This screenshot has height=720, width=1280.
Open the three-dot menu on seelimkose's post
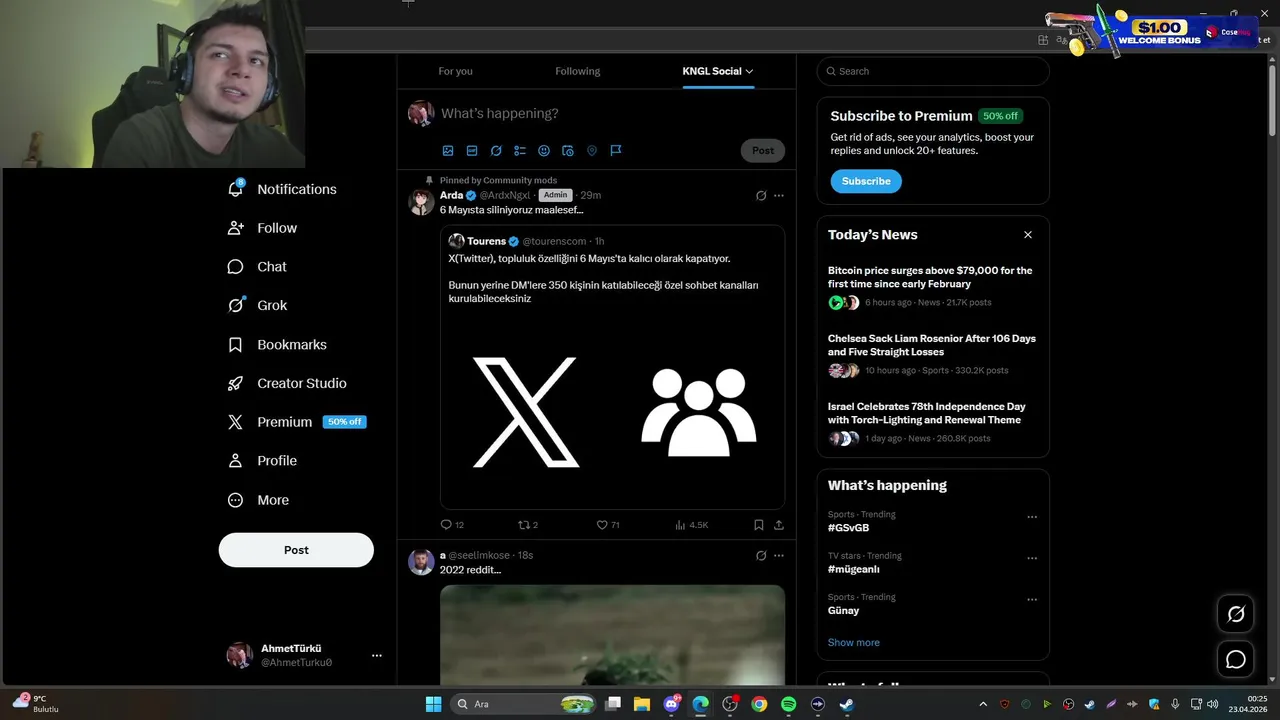[x=779, y=556]
